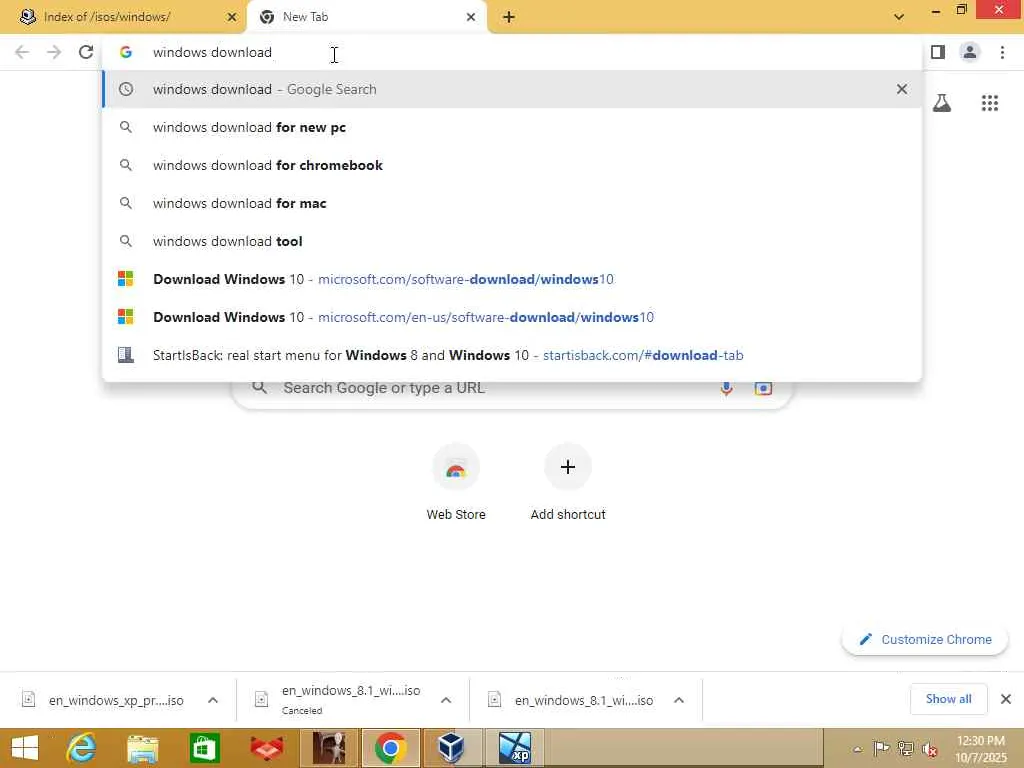The width and height of the screenshot is (1024, 768).
Task: Open Action Center flag icon in tray
Action: [882, 748]
